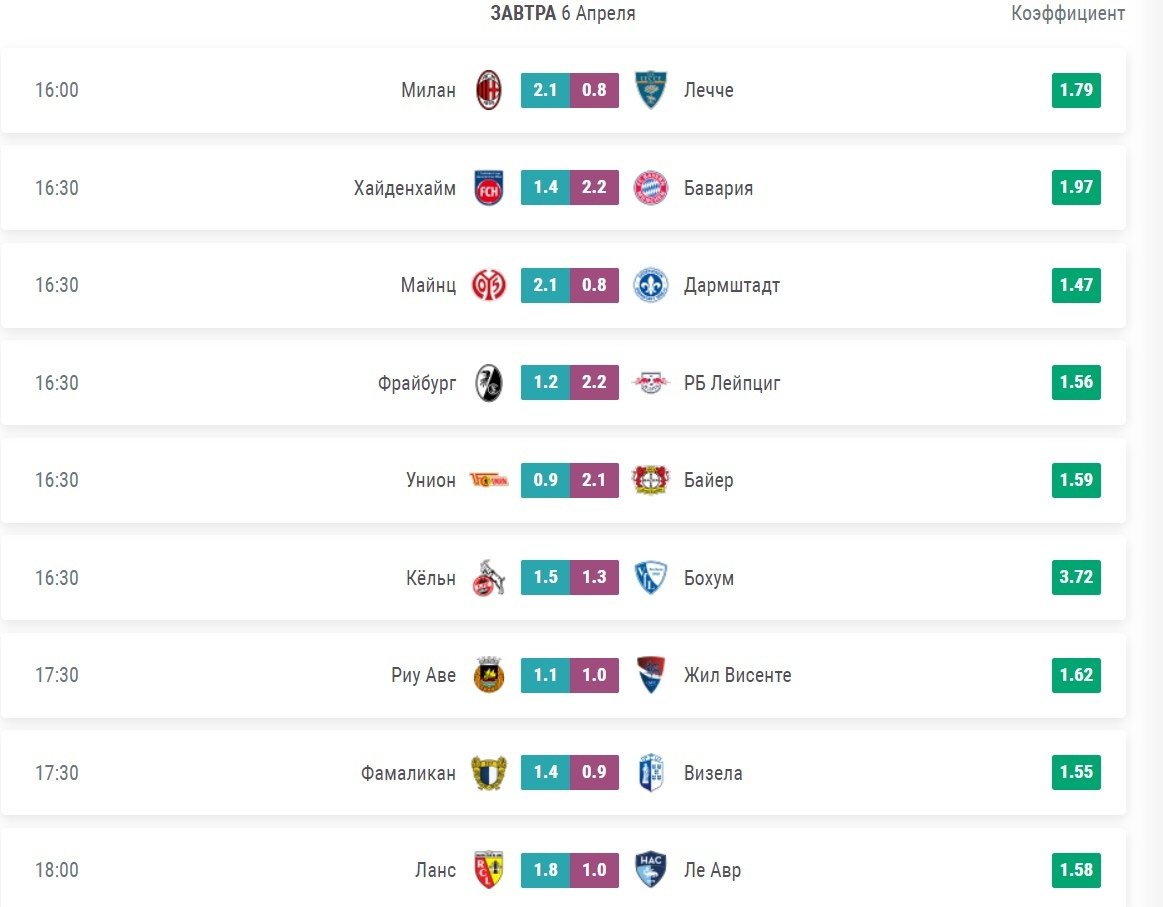Image resolution: width=1163 pixels, height=907 pixels.
Task: Select the 1.79 odds for Milan–Lecce
Action: (x=1076, y=90)
